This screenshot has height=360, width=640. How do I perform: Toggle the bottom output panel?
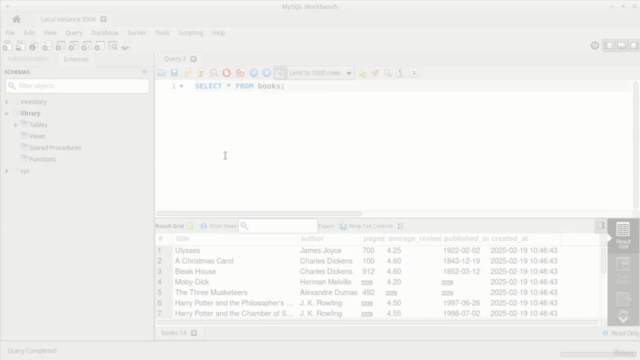pyautogui.click(x=622, y=46)
